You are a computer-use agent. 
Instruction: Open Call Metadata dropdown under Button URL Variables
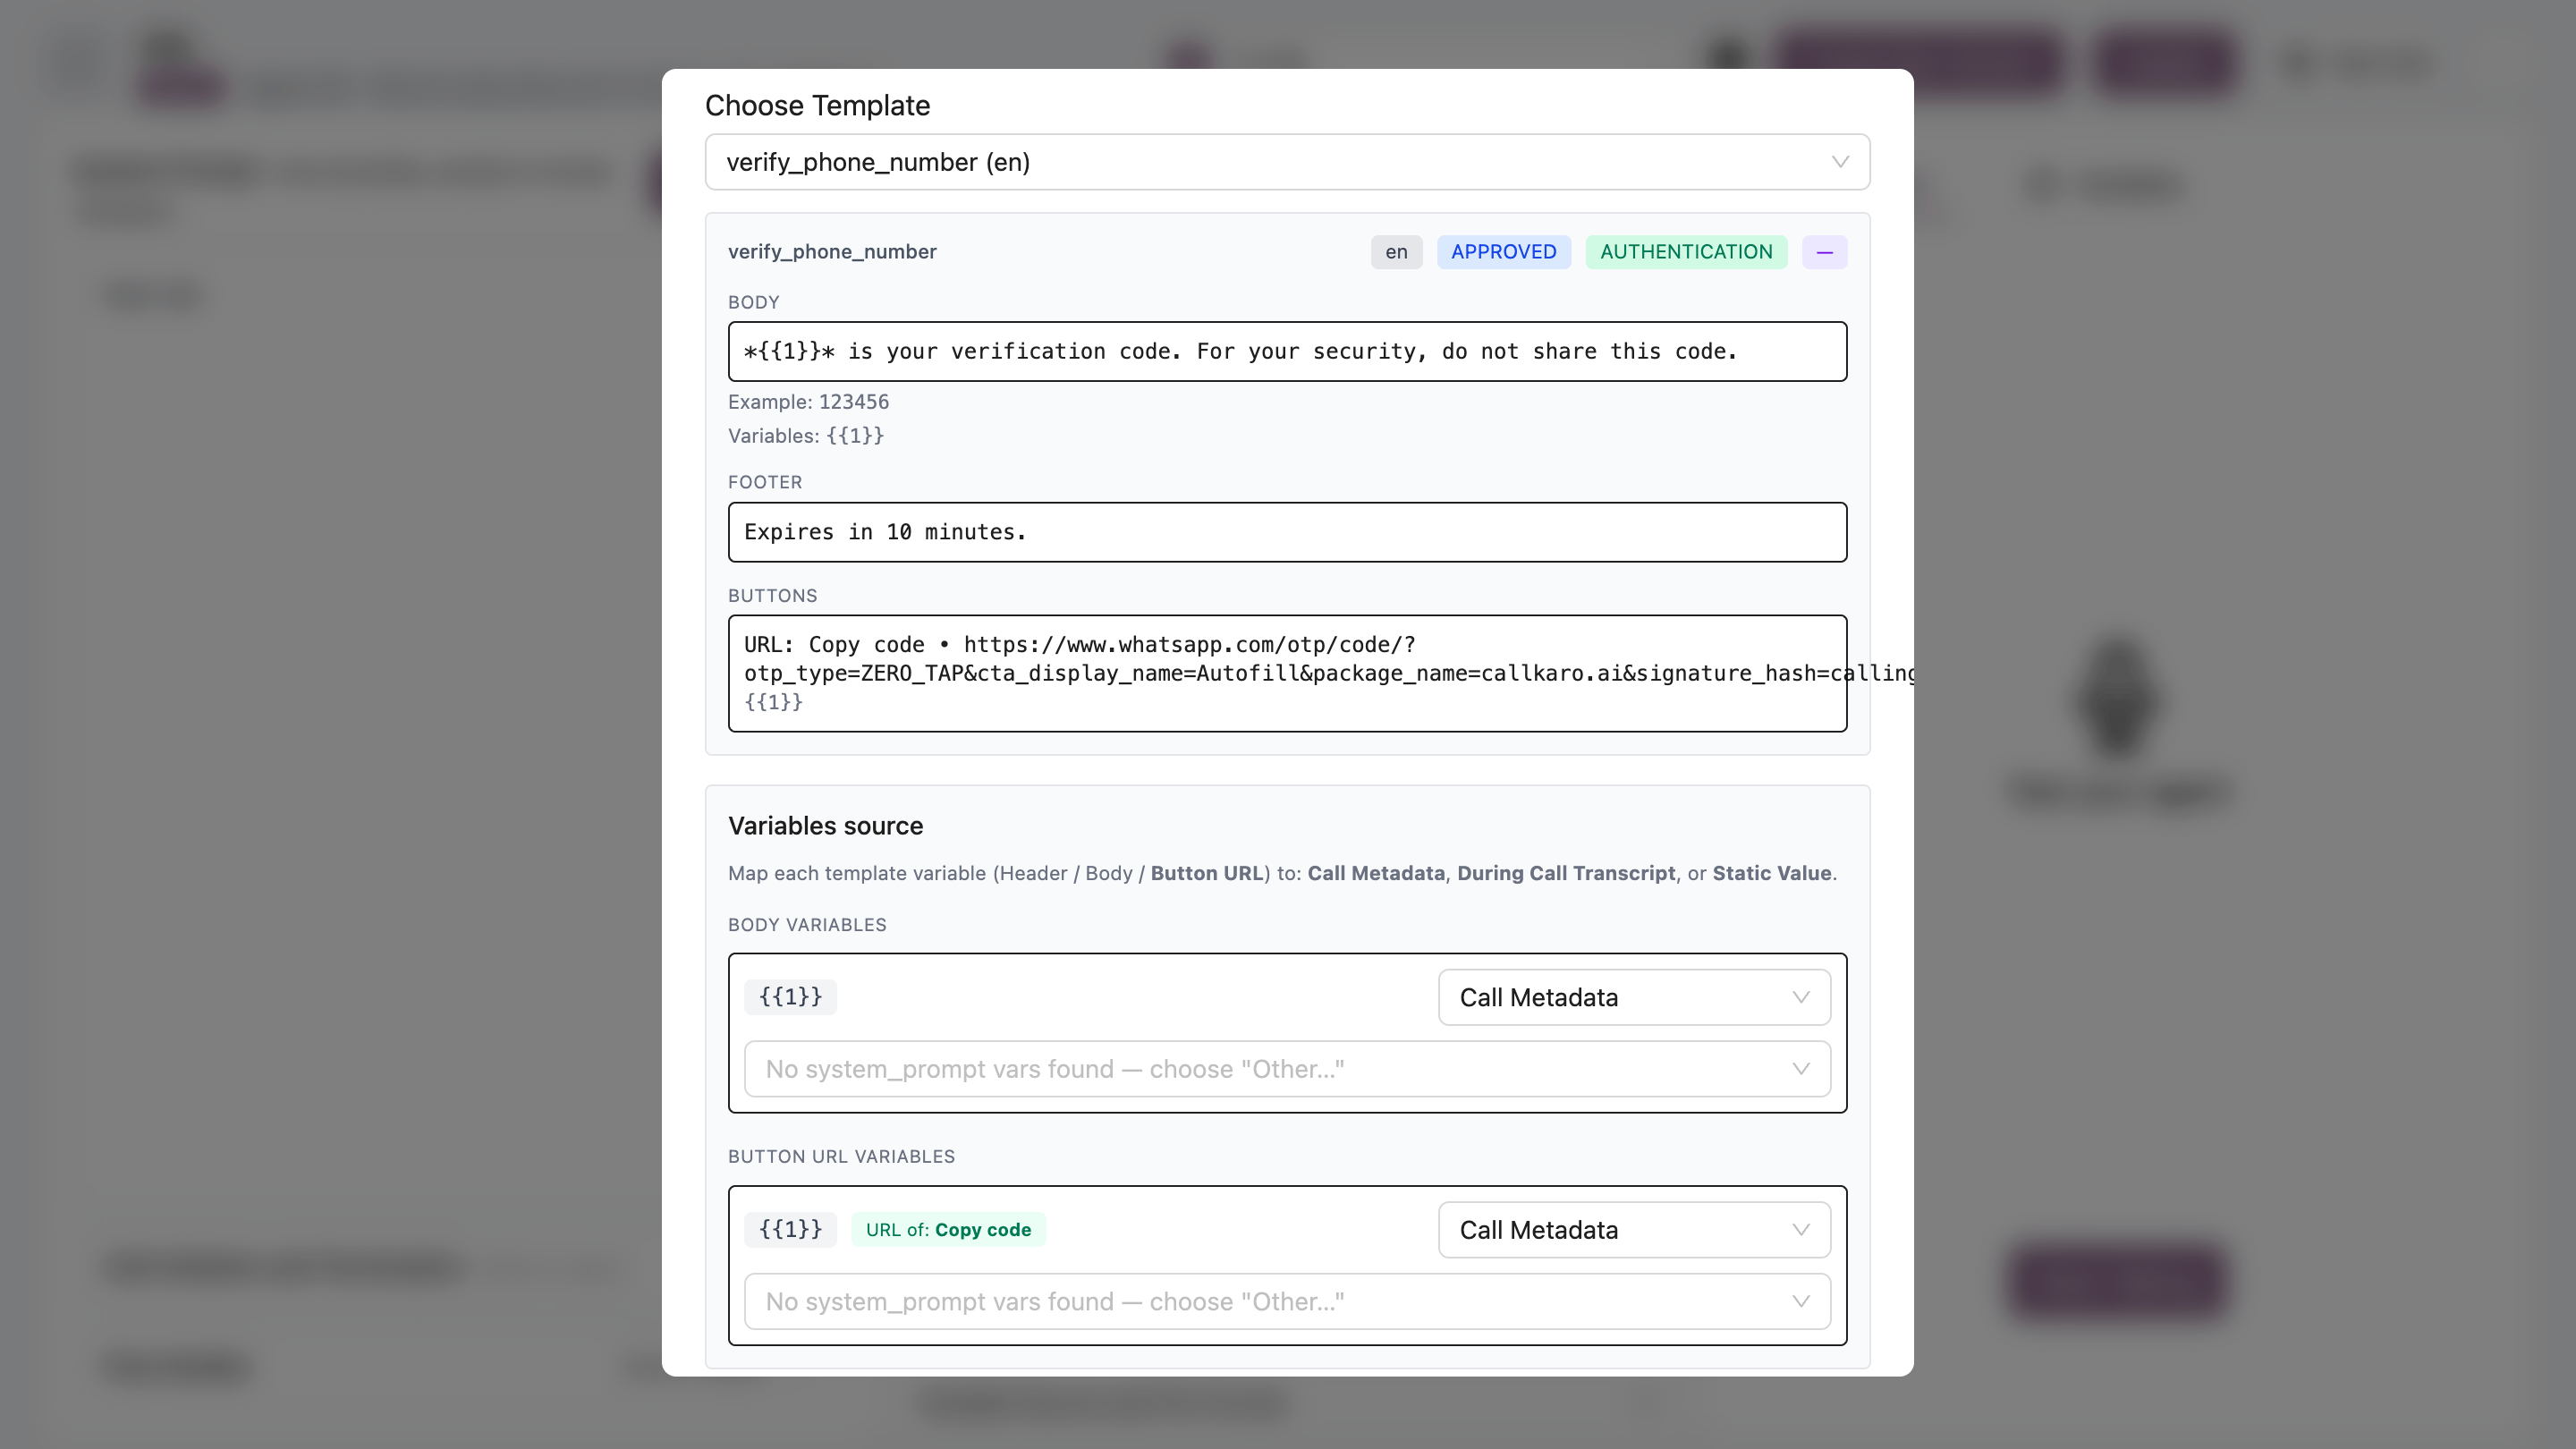1634,1230
